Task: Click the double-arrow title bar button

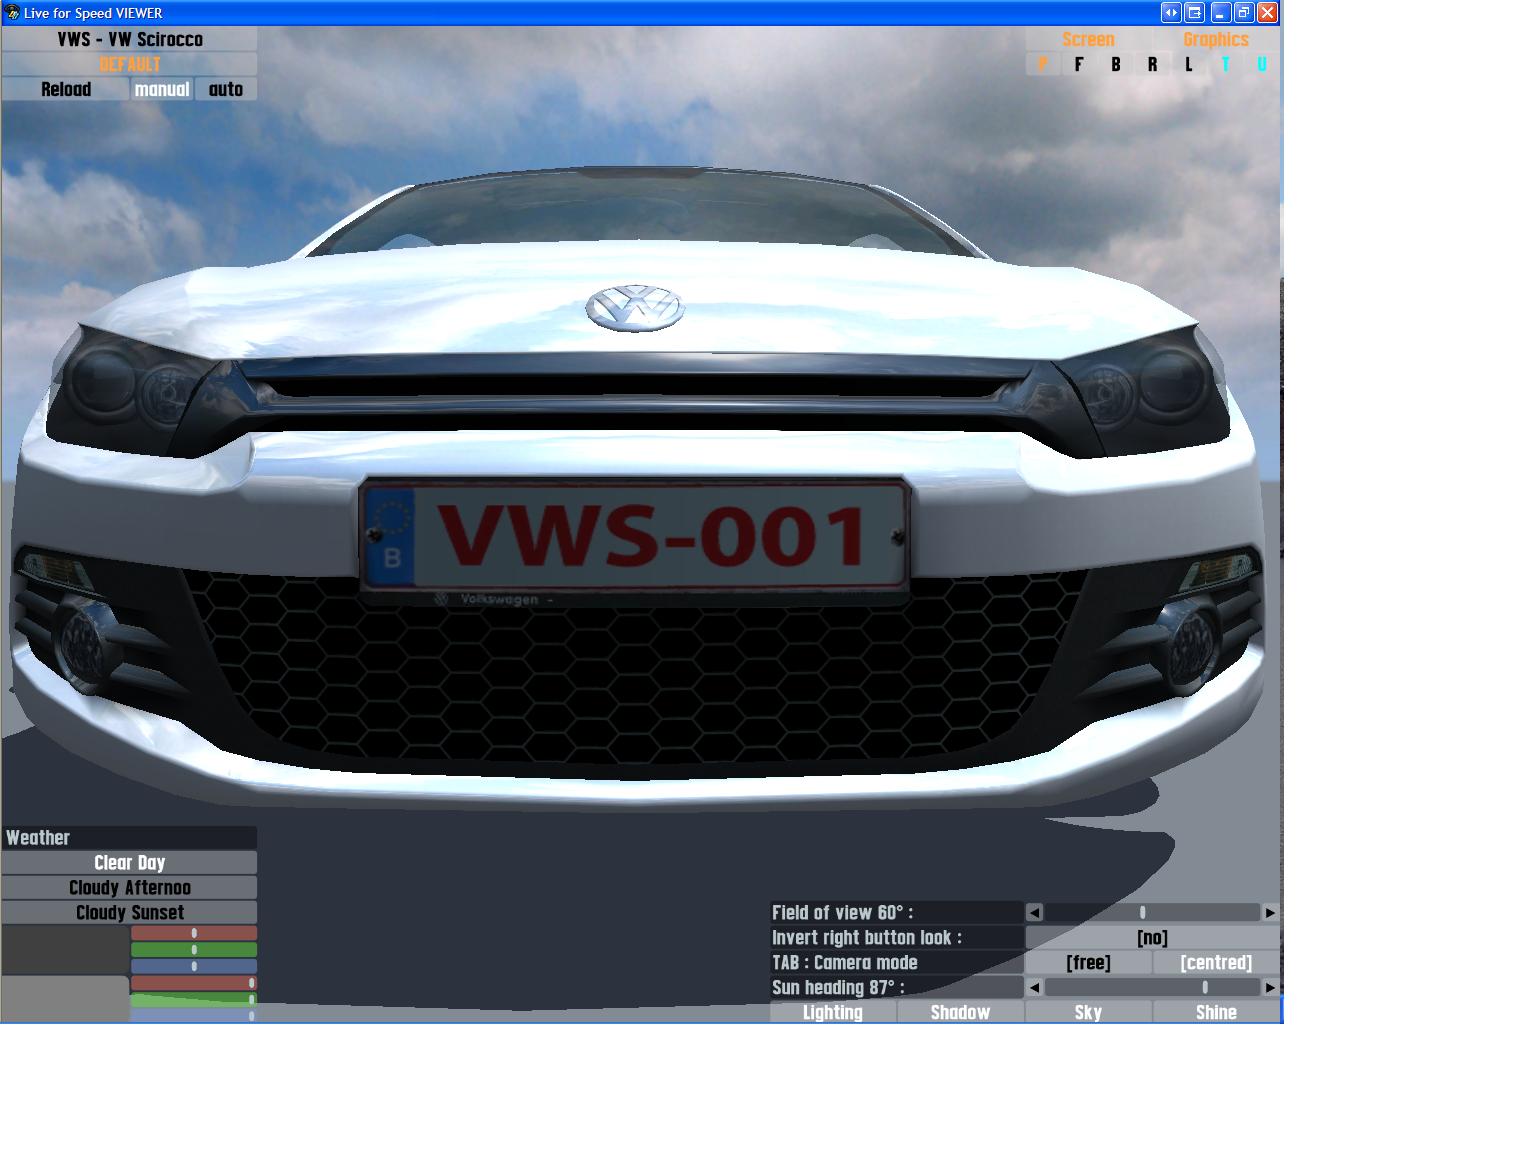Action: [x=1171, y=12]
